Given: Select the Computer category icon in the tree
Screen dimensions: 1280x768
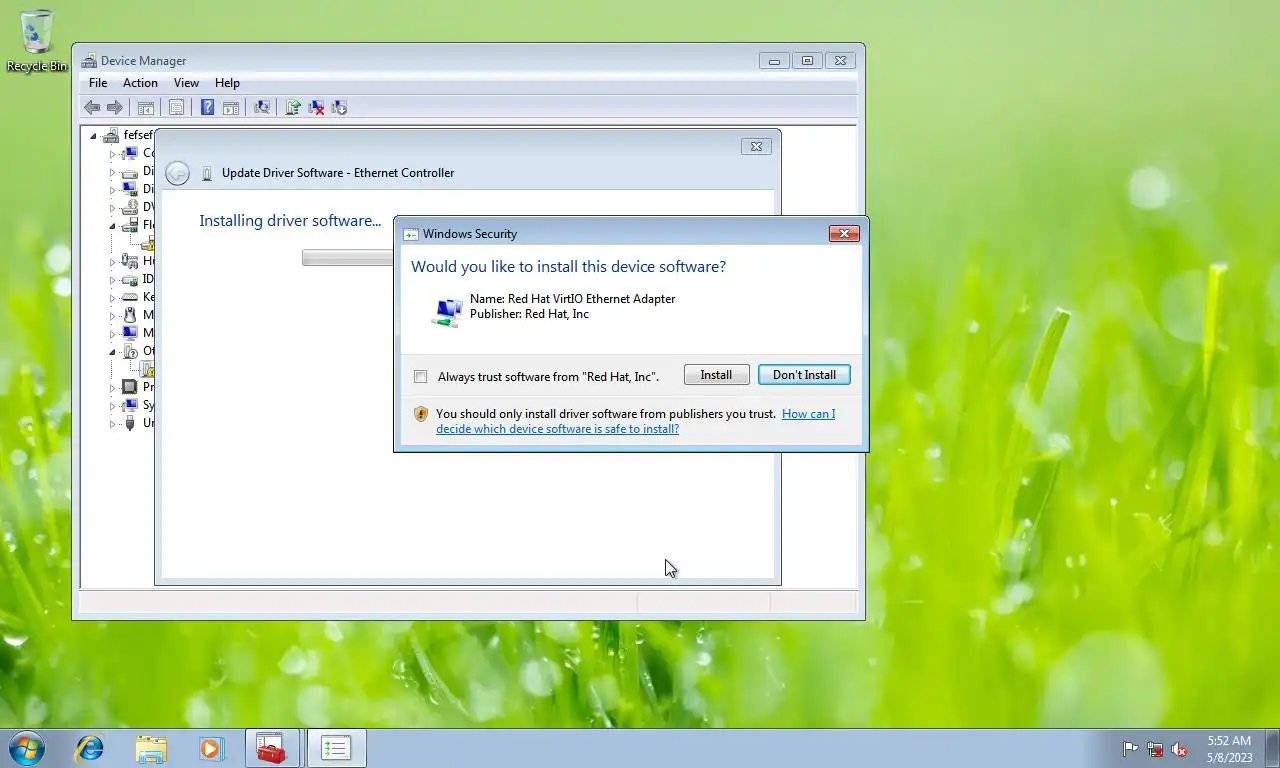Looking at the screenshot, I should point(129,153).
